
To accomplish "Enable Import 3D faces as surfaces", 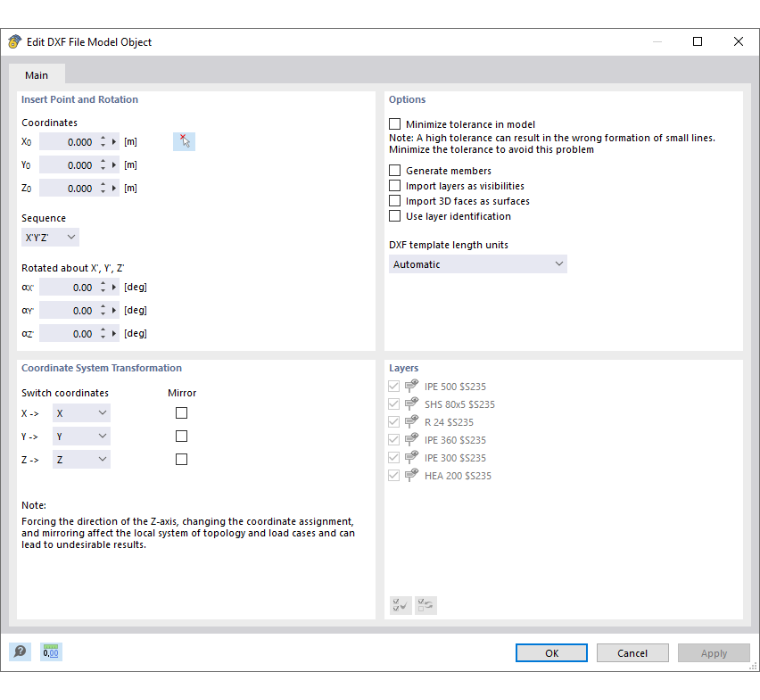I will click(395, 201).
